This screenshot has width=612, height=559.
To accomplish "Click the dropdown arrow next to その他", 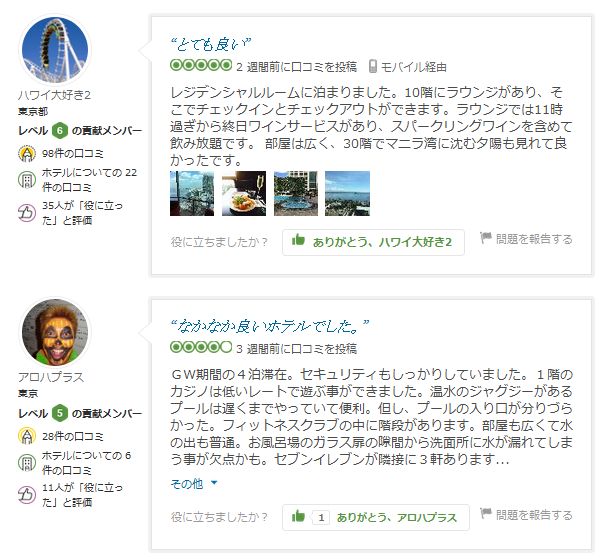I will point(214,483).
